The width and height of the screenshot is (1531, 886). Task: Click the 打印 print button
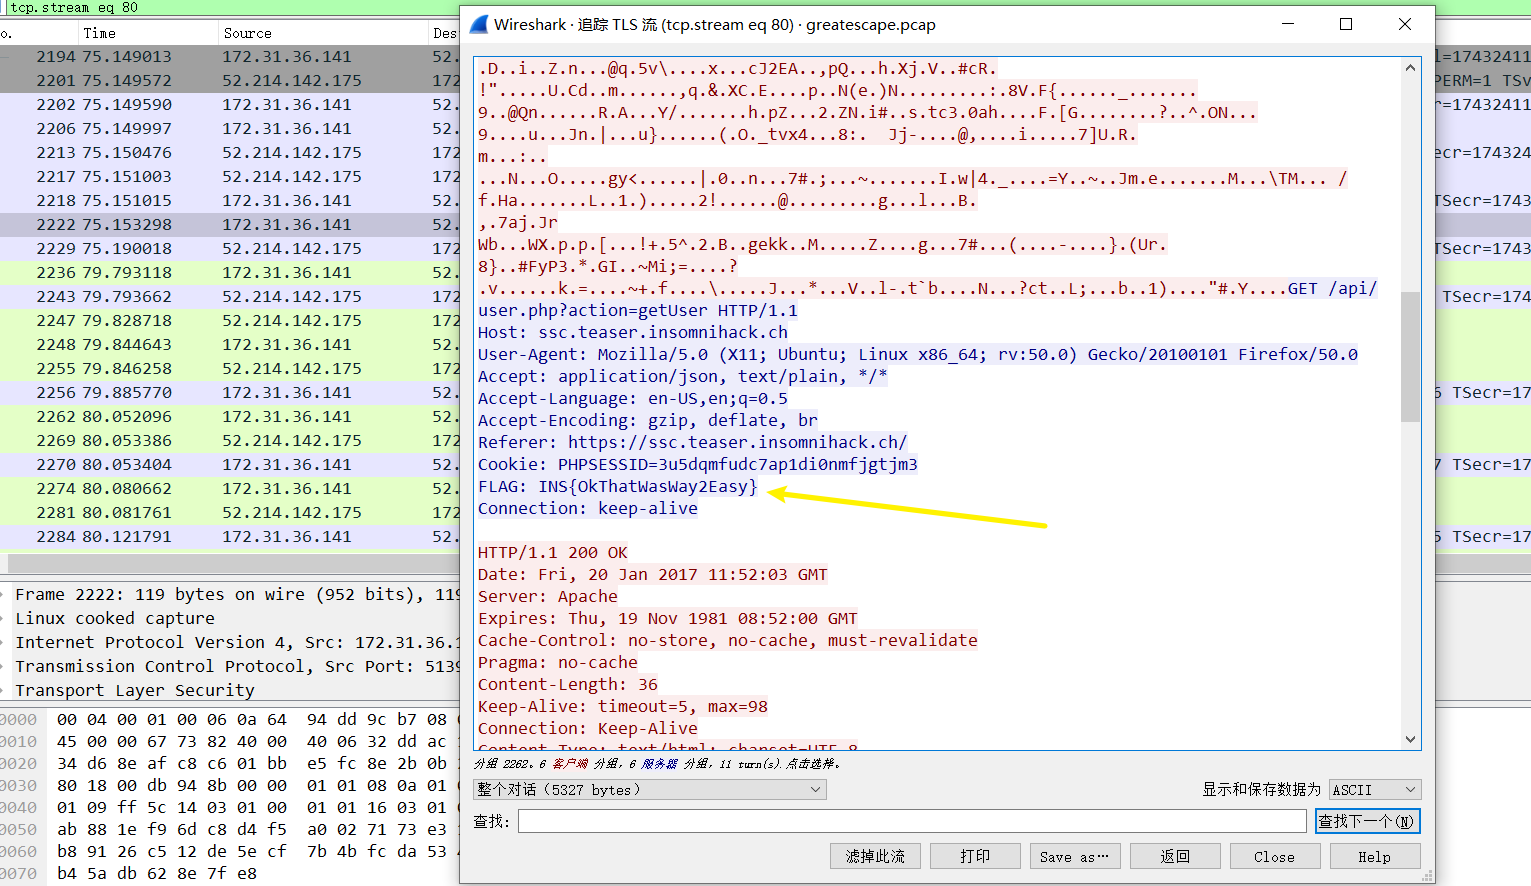click(975, 856)
